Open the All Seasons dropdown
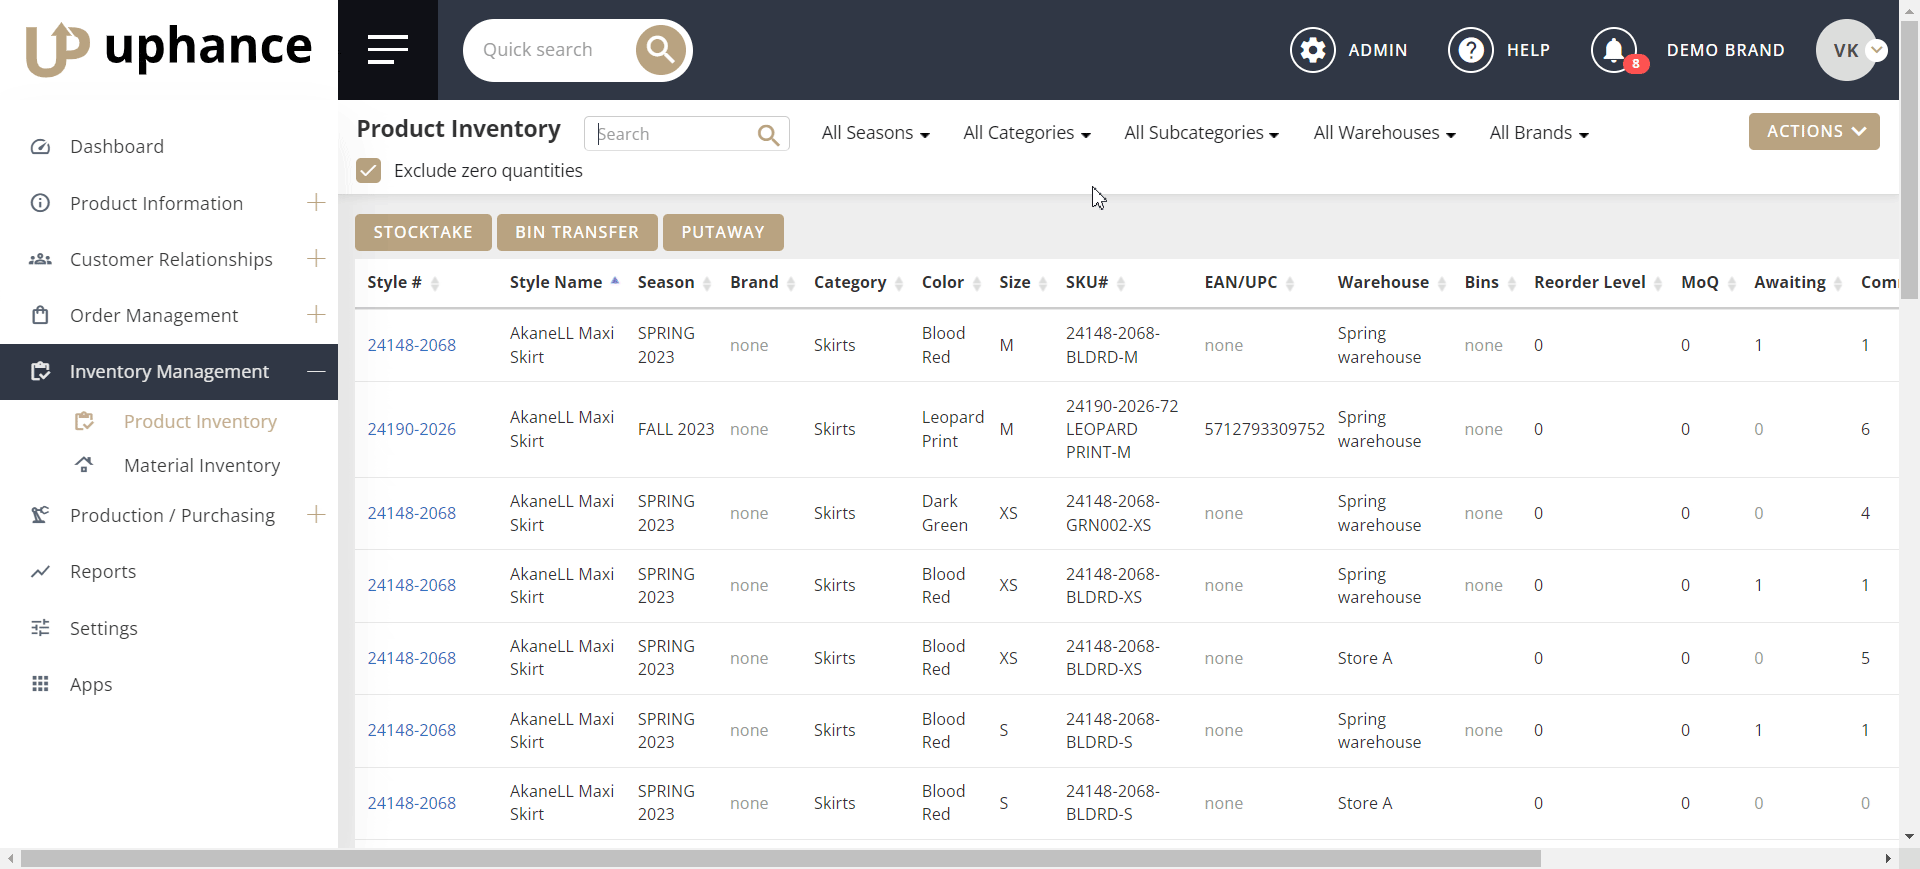Viewport: 1920px width, 869px height. (875, 133)
